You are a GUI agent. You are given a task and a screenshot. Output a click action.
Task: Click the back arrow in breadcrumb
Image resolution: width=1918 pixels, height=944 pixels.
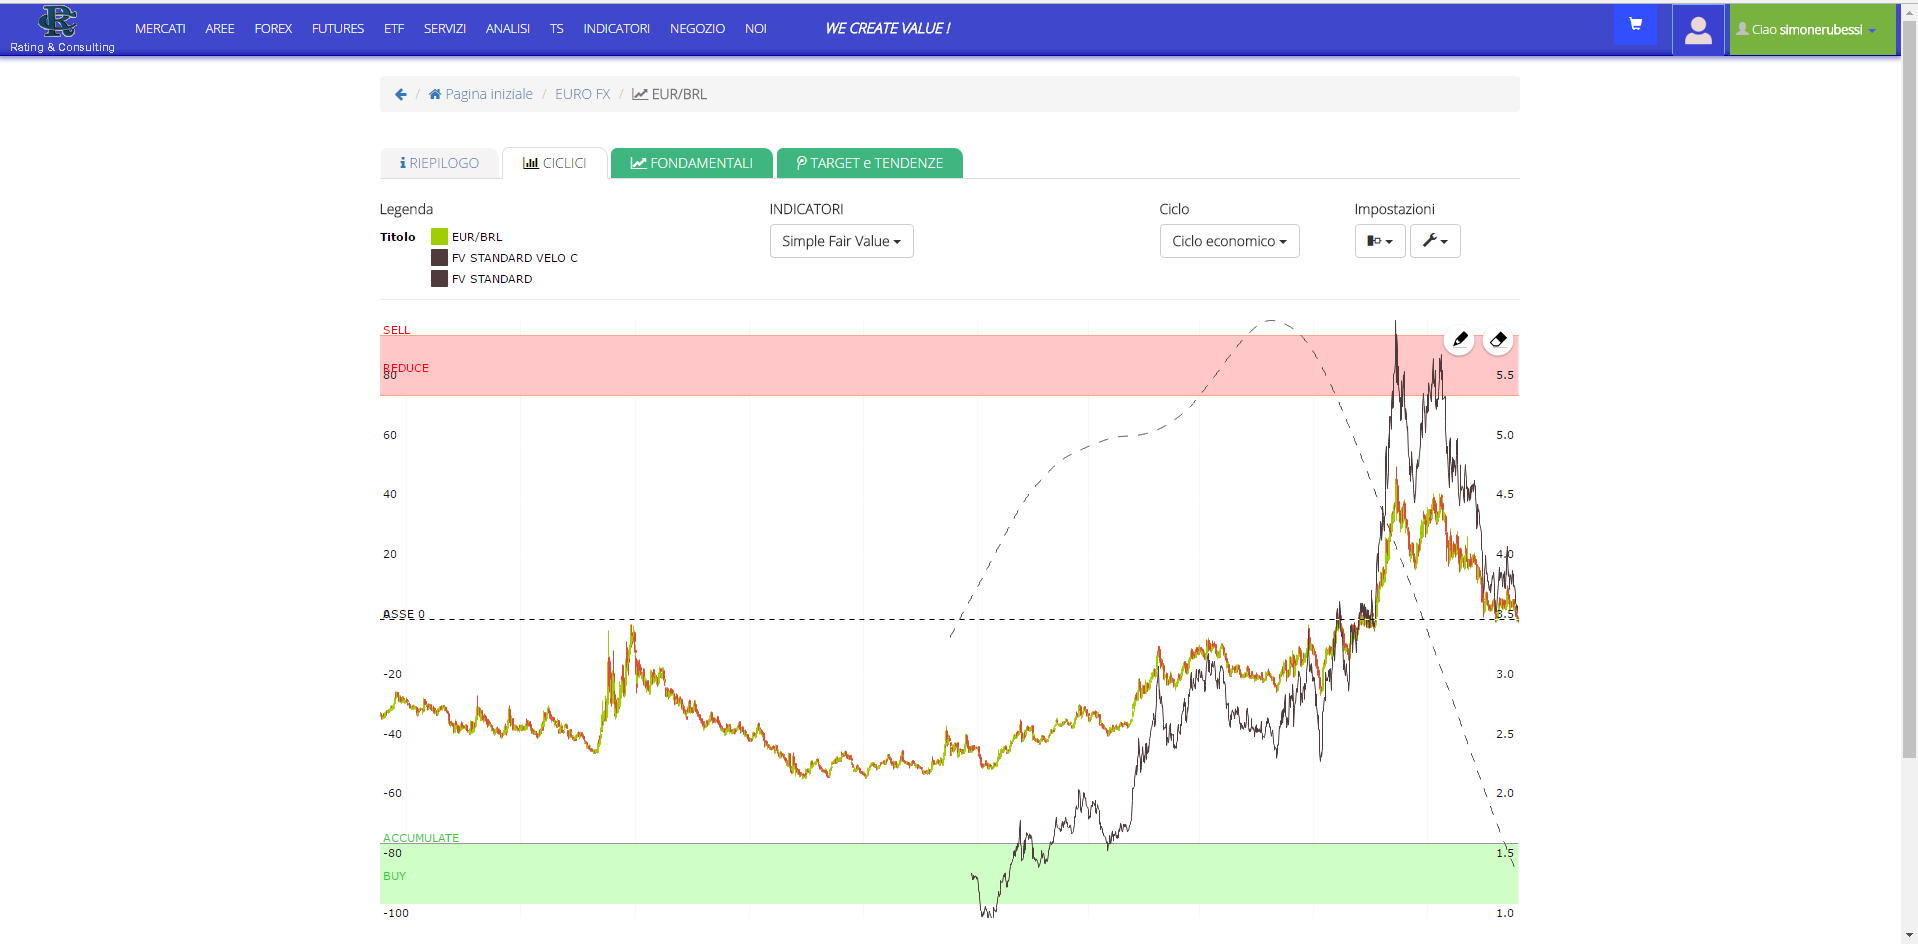[401, 94]
